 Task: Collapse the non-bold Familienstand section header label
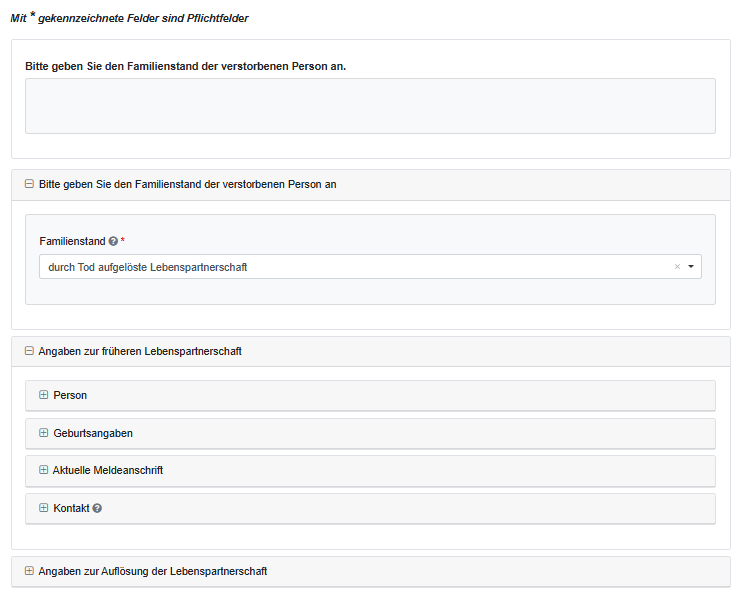pyautogui.click(x=187, y=184)
